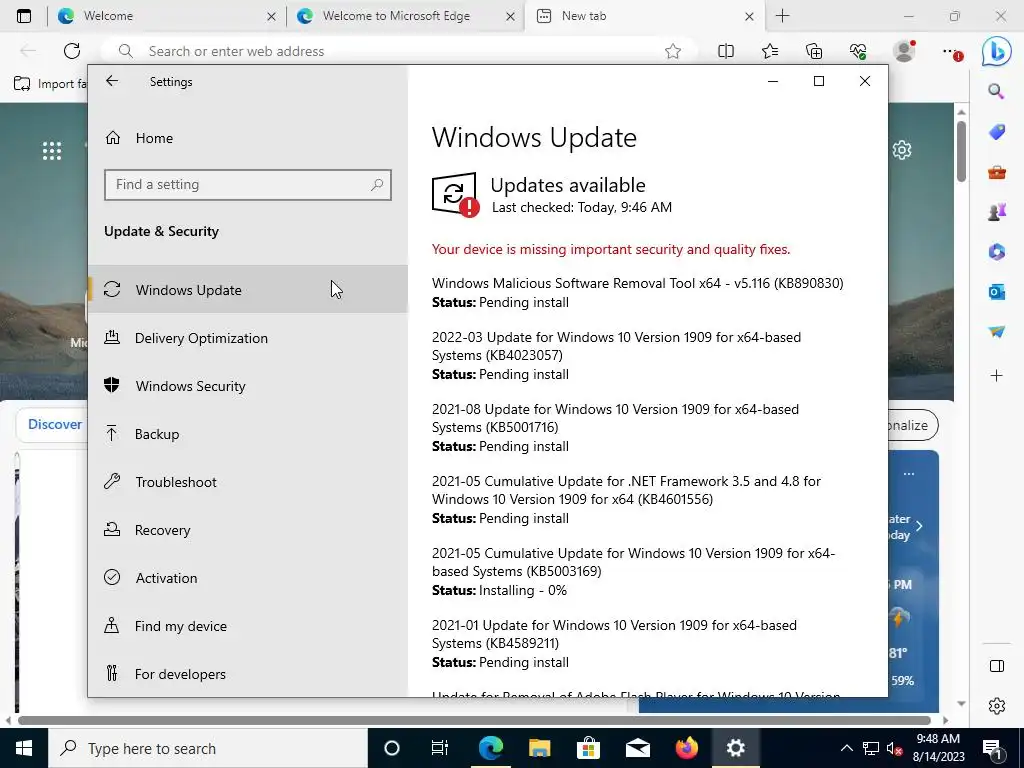Image resolution: width=1024 pixels, height=768 pixels.
Task: Open Bing Copilot sidebar button
Action: (x=997, y=52)
